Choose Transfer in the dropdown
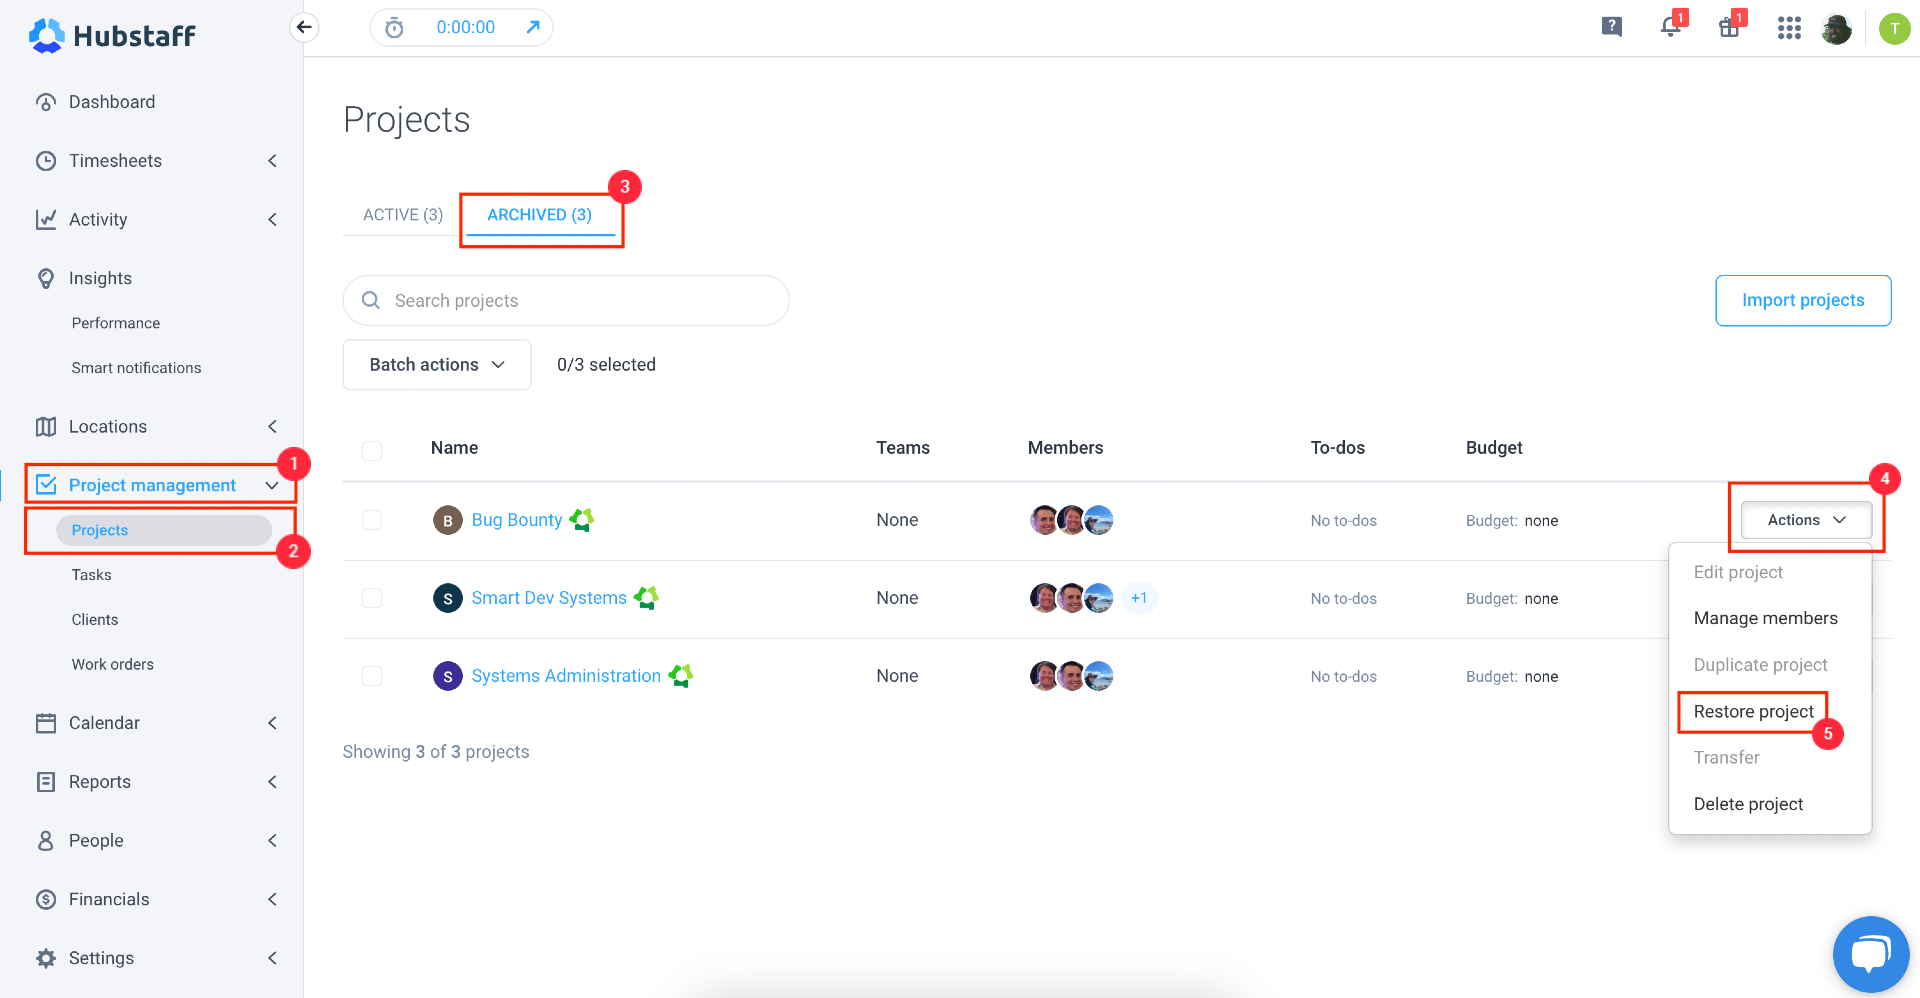 [1726, 758]
